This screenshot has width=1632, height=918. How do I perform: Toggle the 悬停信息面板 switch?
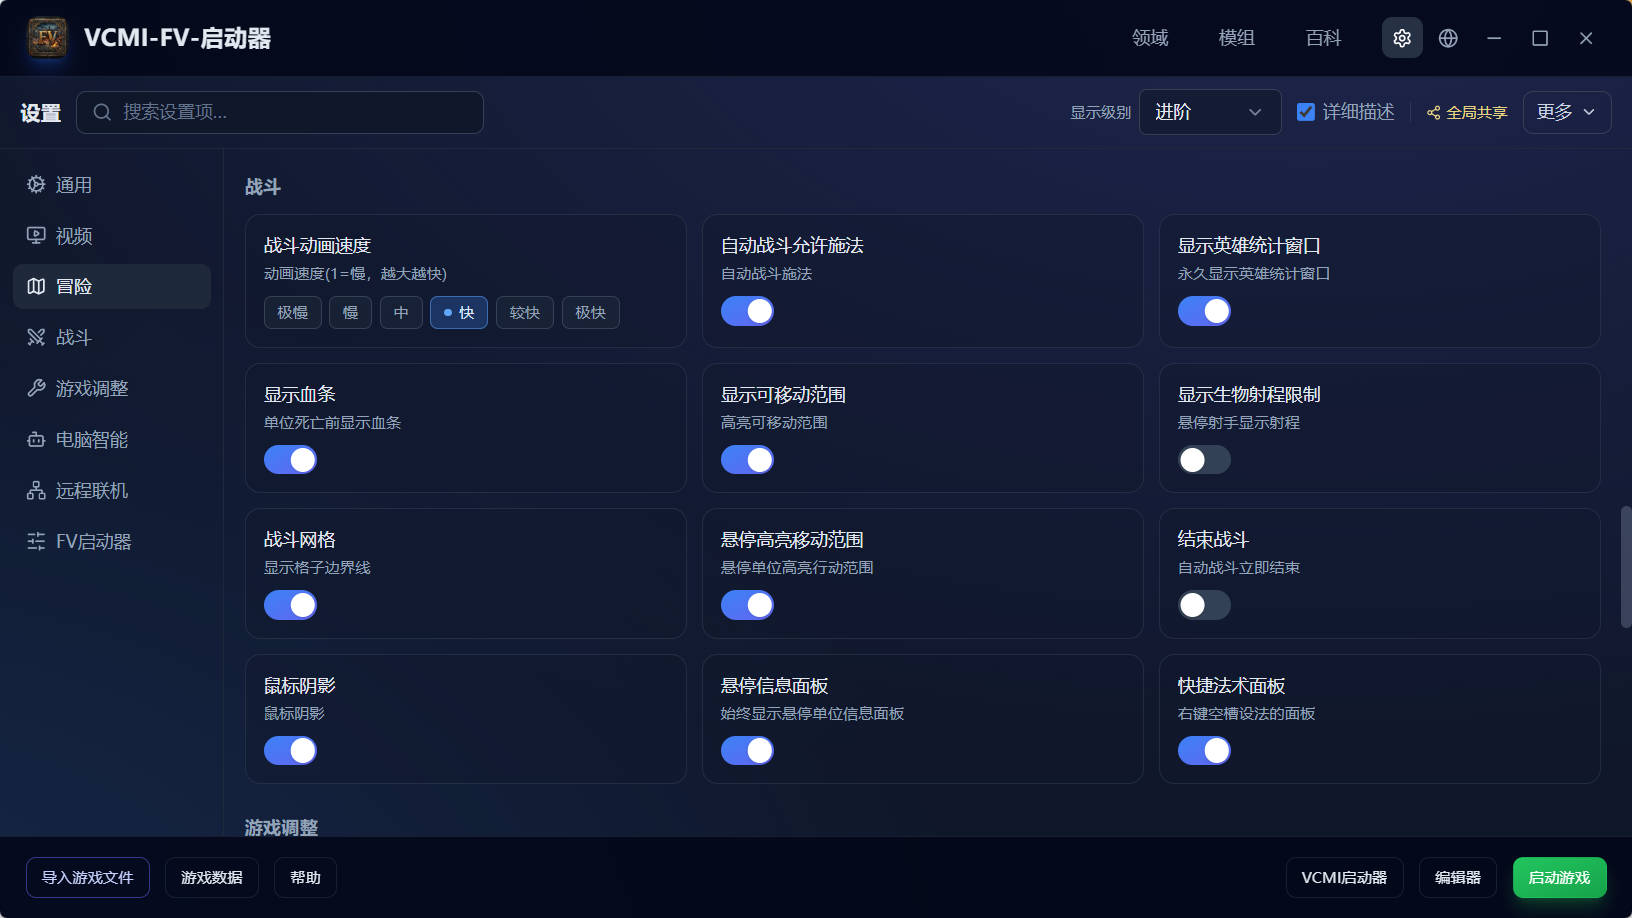coord(747,751)
